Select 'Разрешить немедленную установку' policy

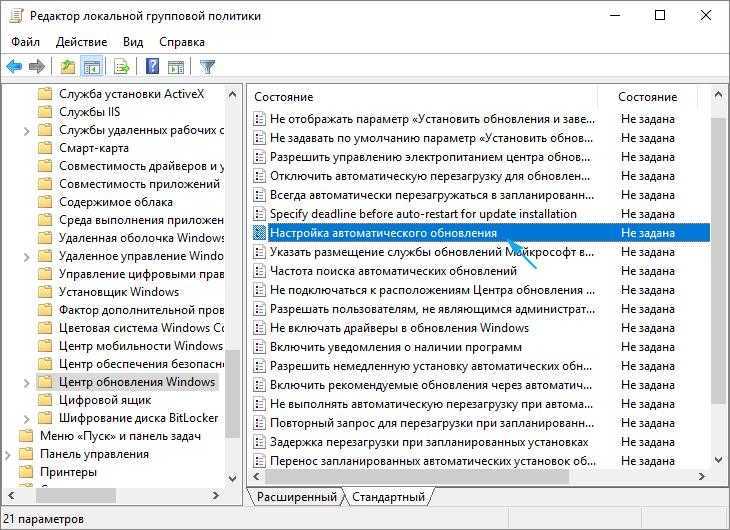(431, 366)
